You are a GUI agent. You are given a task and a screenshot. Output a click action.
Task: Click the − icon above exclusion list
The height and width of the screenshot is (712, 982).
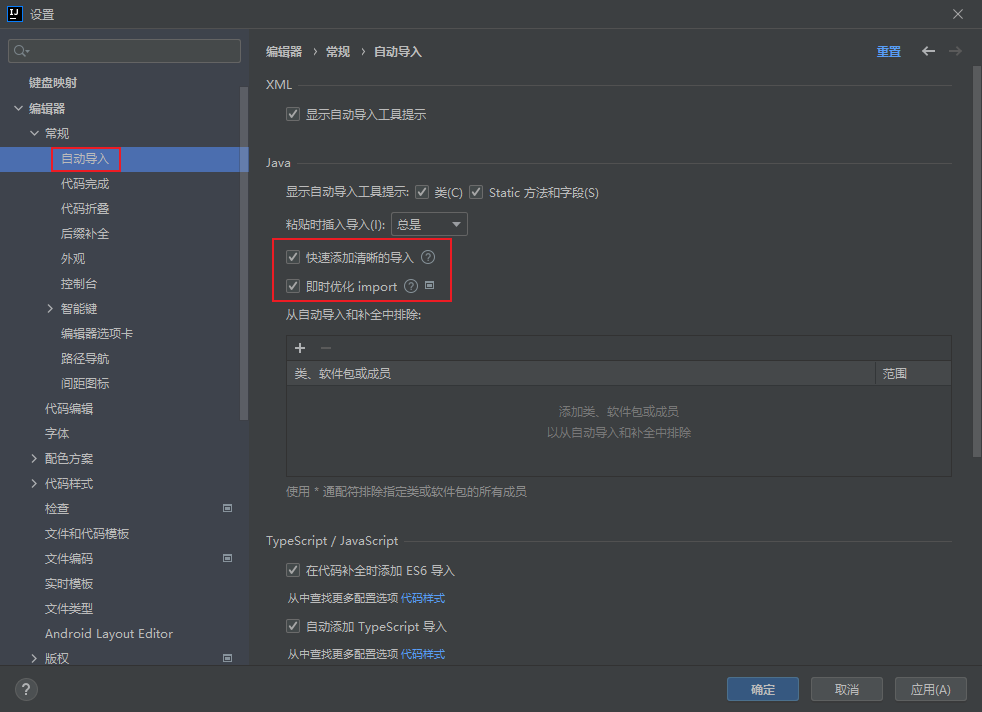click(x=328, y=347)
